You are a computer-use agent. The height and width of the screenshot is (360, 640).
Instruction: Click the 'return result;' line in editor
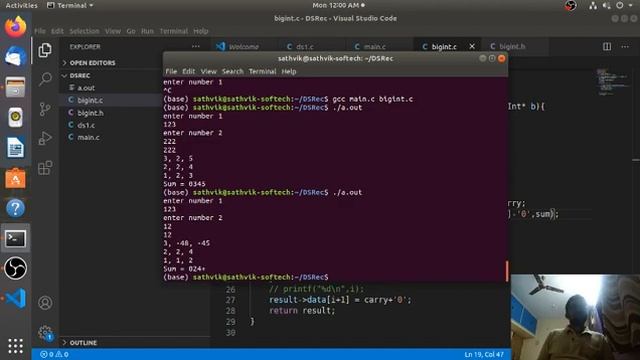[302, 311]
